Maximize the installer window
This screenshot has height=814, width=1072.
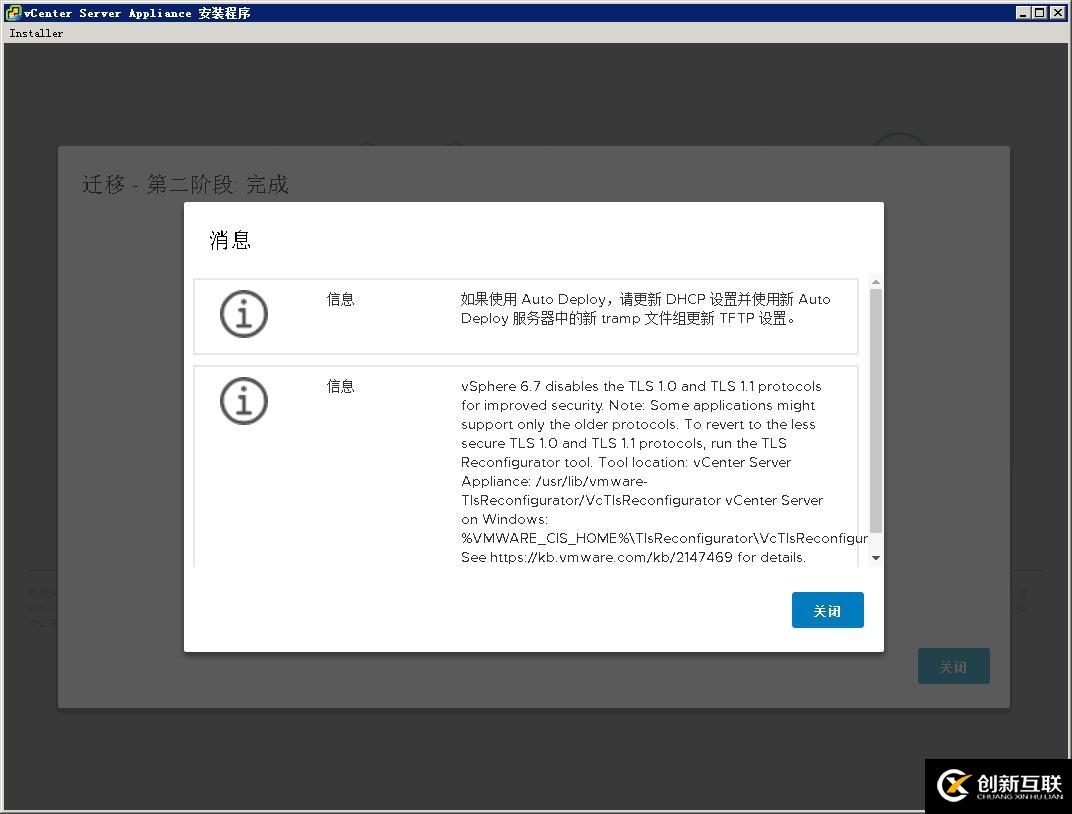[x=1038, y=12]
